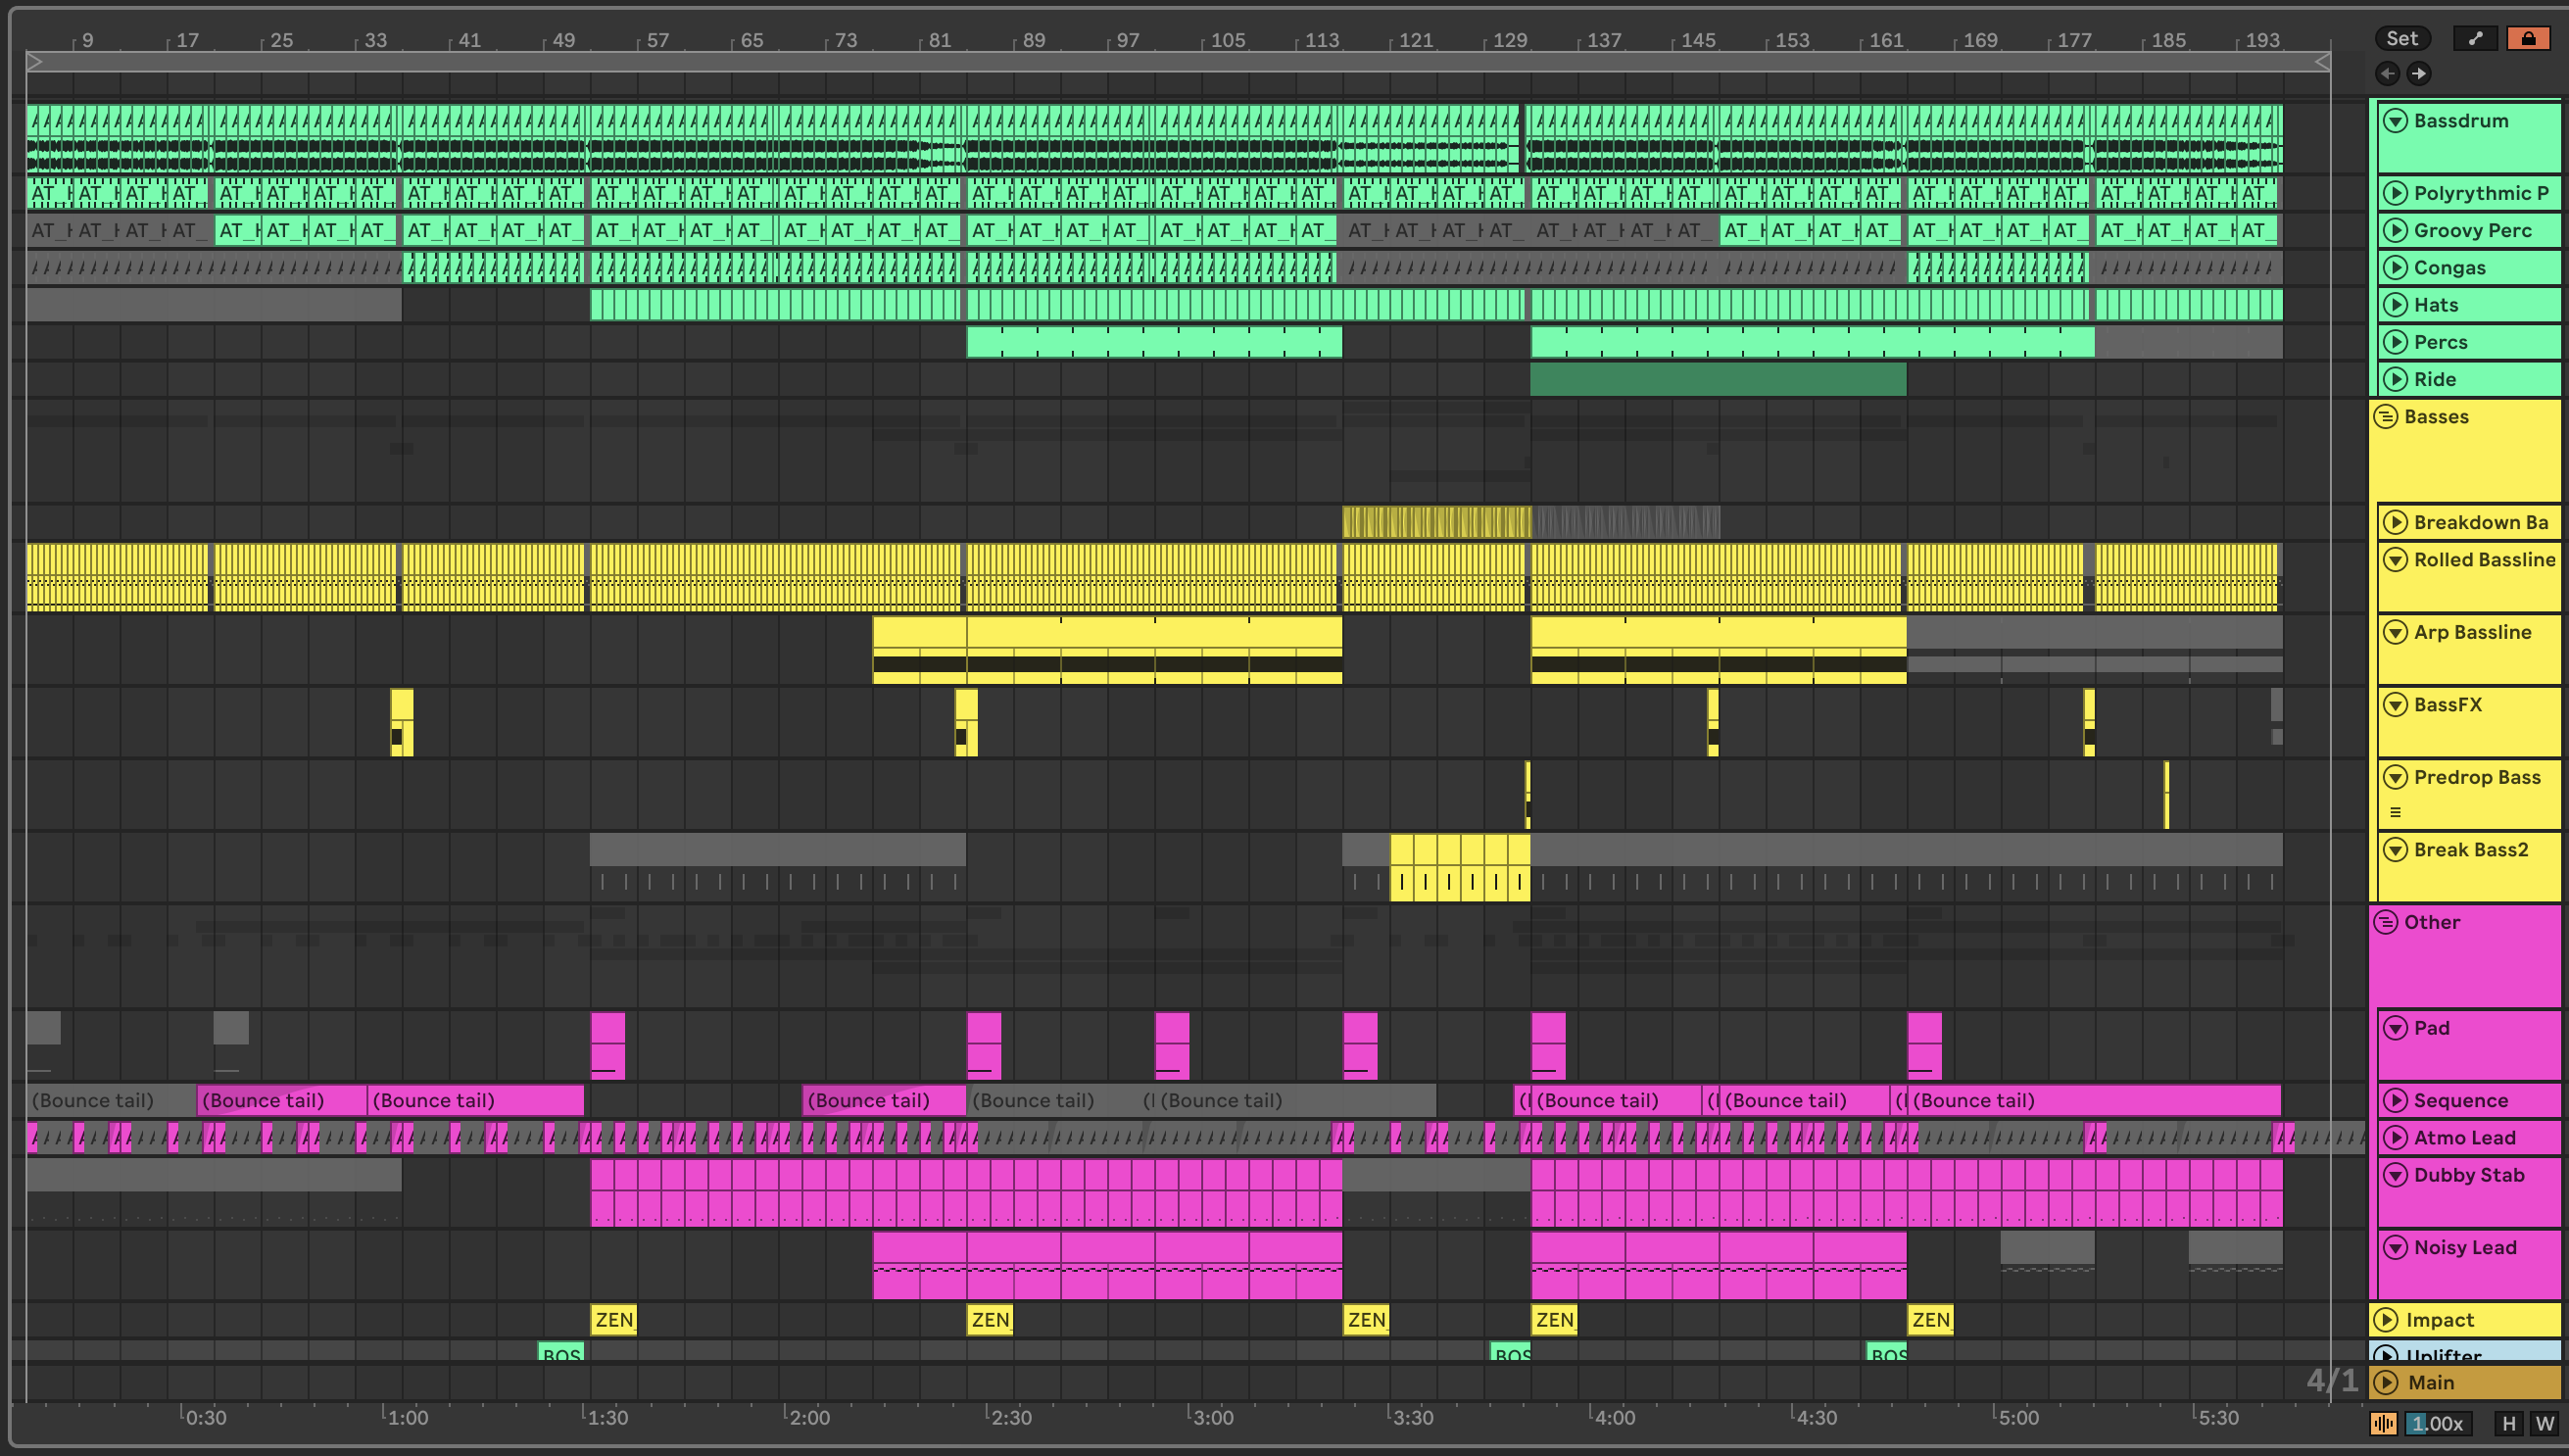Viewport: 2569px width, 1456px height.
Task: Unfold the Ride track
Action: tap(2395, 379)
